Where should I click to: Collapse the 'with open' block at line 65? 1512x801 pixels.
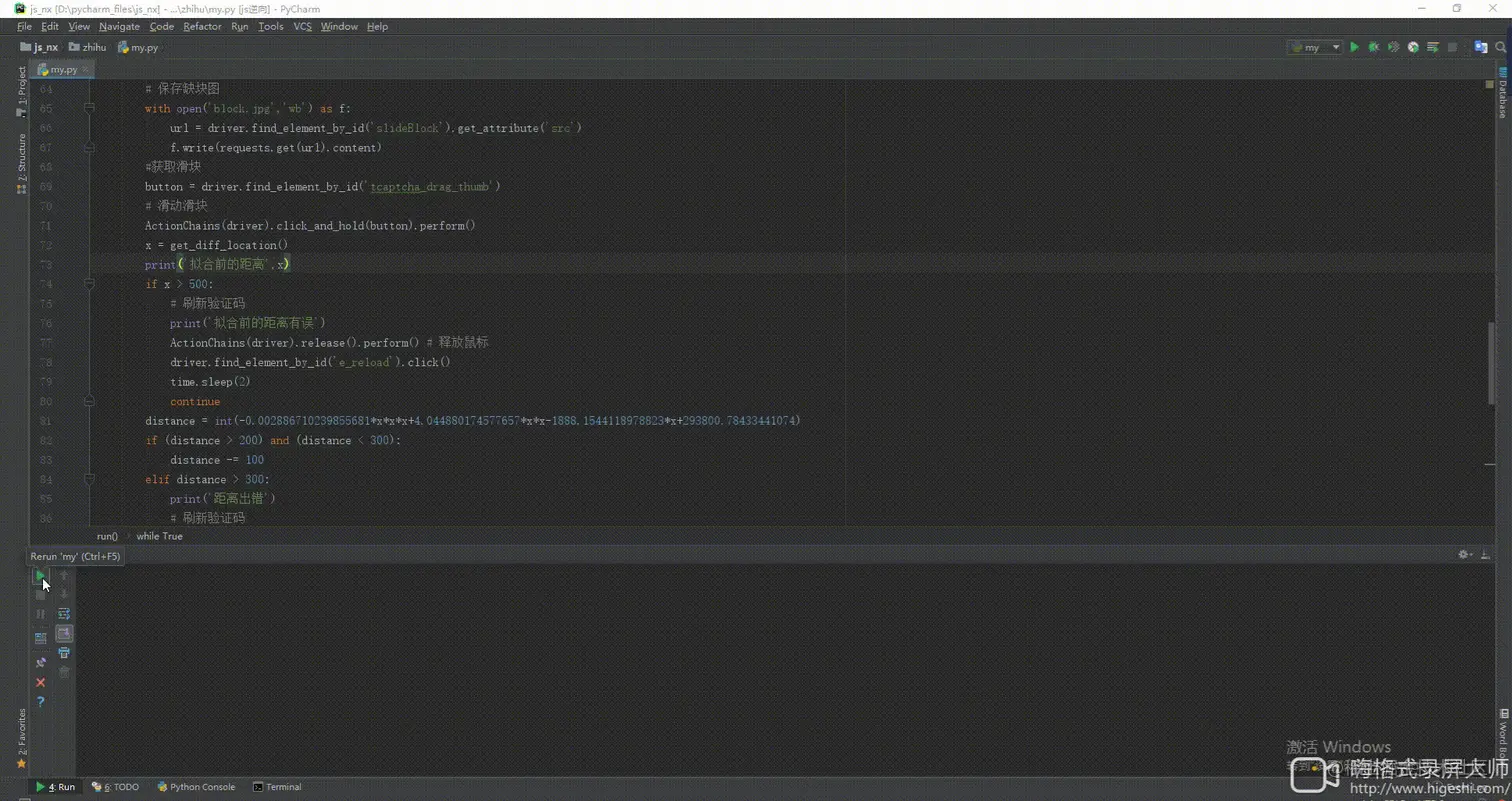(x=90, y=108)
